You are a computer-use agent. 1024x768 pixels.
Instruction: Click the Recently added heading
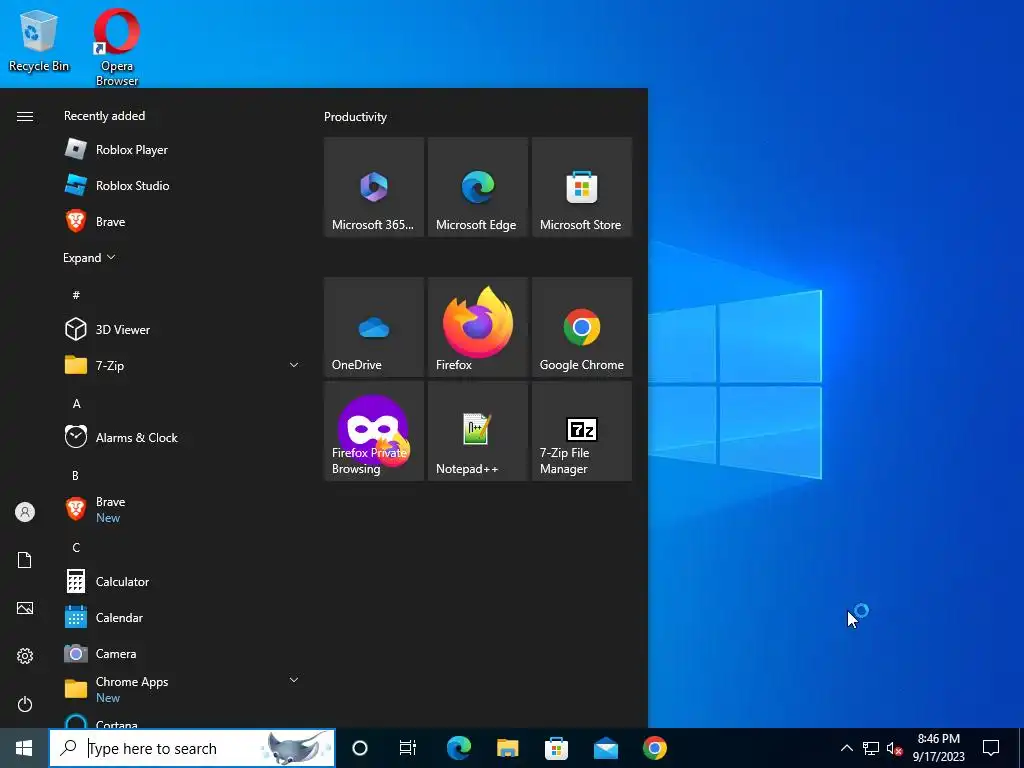pyautogui.click(x=104, y=116)
